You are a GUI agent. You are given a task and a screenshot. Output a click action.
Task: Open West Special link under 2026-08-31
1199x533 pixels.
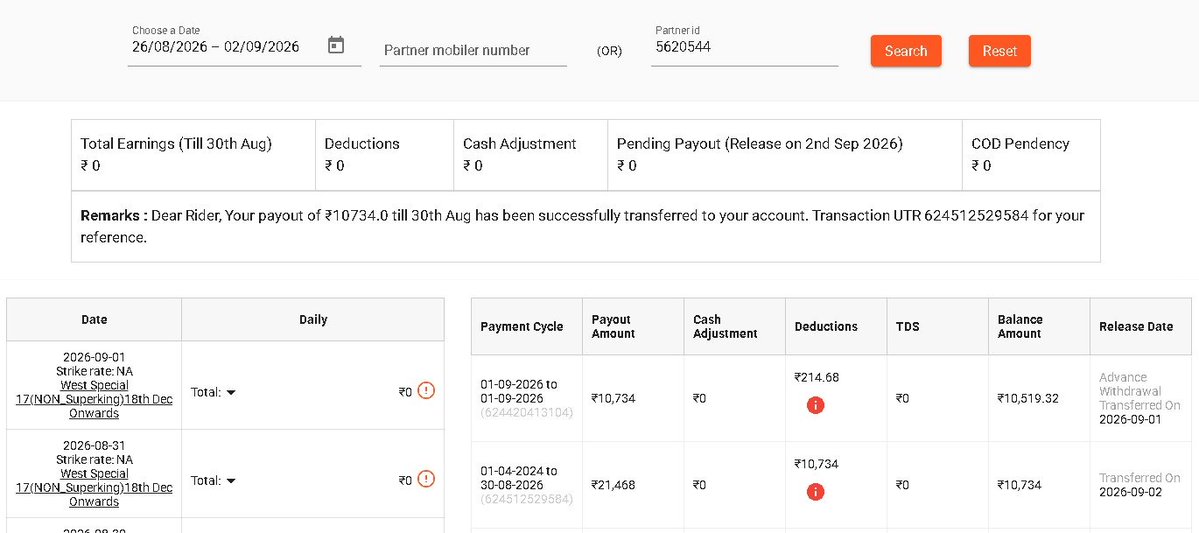coord(94,488)
